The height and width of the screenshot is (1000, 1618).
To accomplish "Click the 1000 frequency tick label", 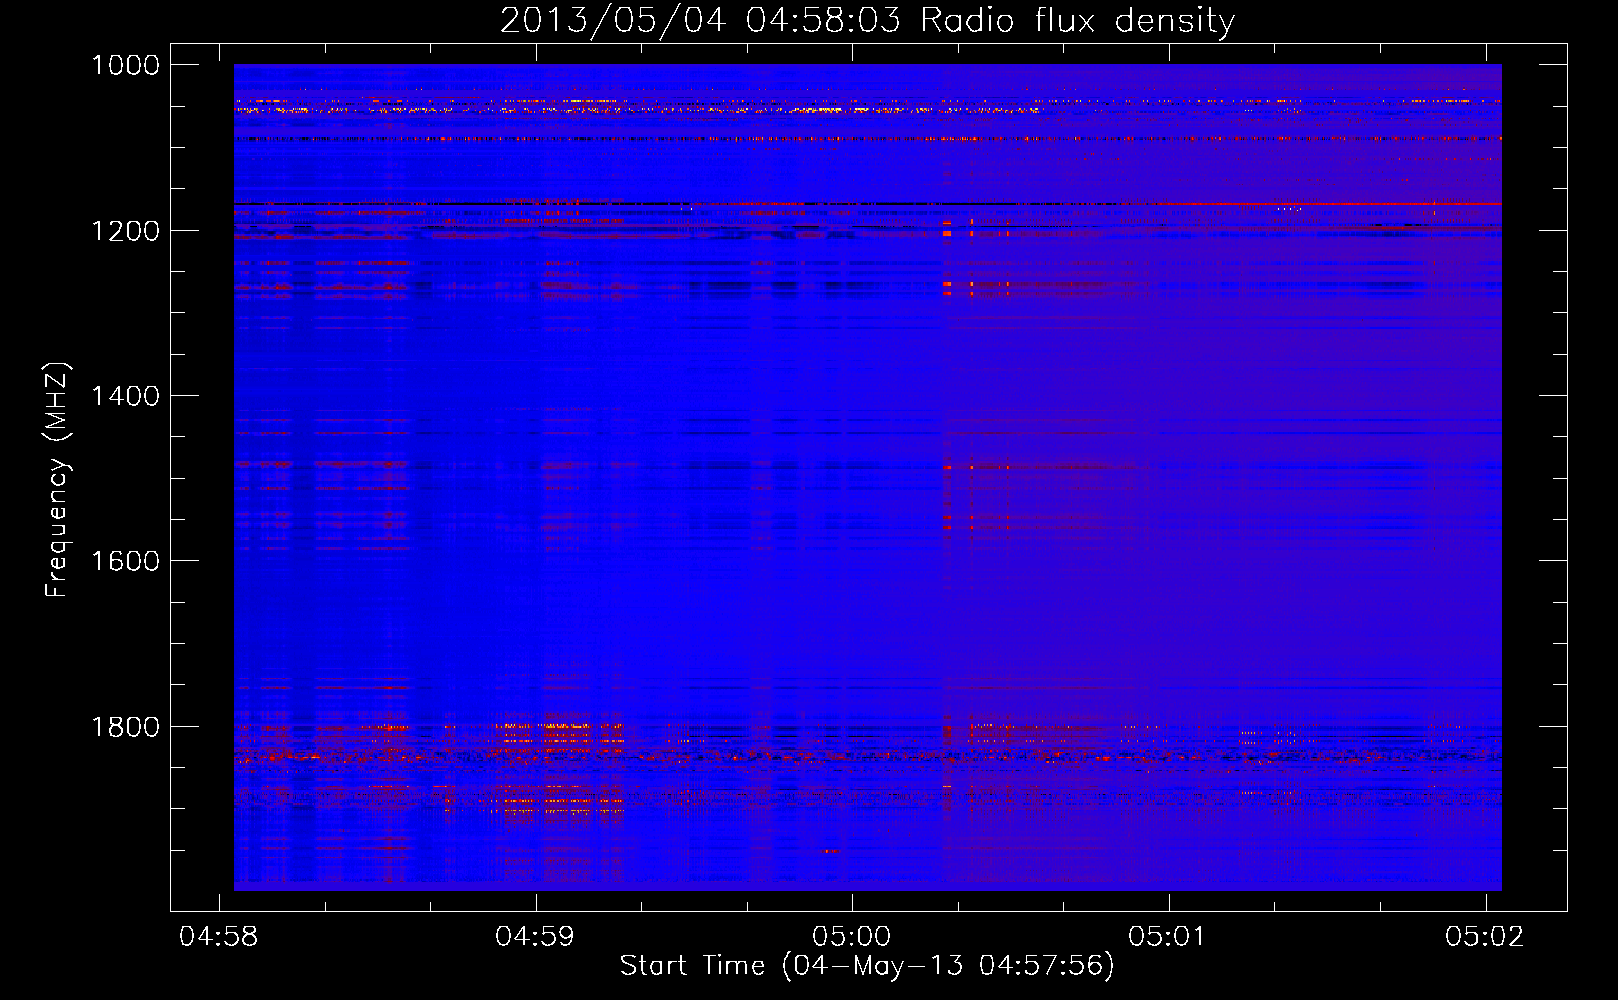I will coord(125,65).
